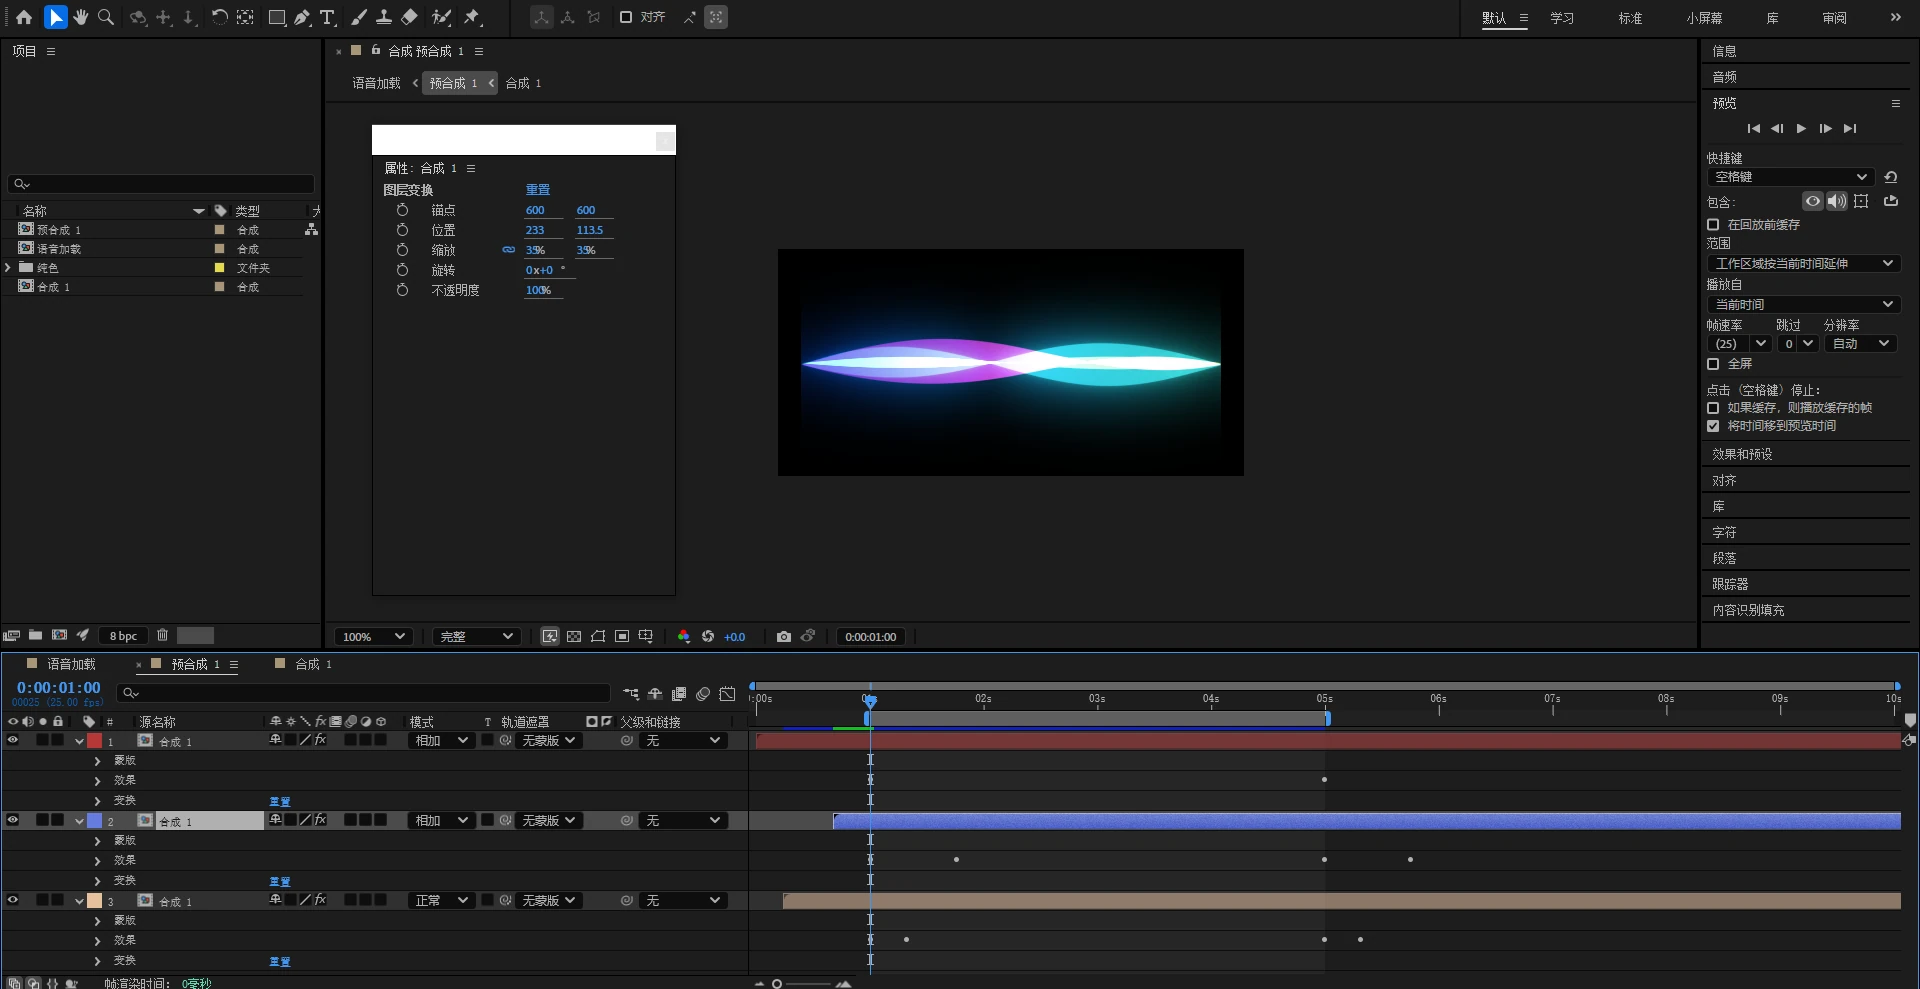The width and height of the screenshot is (1920, 989).
Task: Toggle the motion blur enable icon in timeline
Action: 703,693
